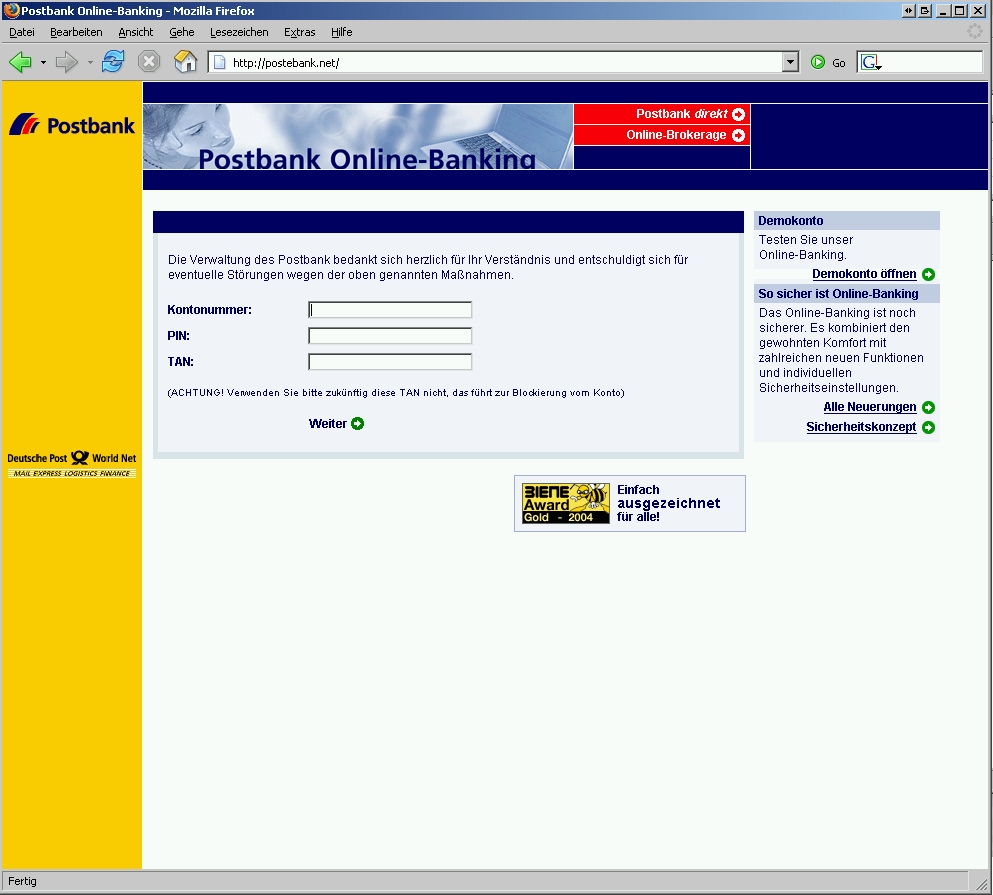This screenshot has width=993, height=895.
Task: Open the Sicherheitskonzept link
Action: [x=861, y=427]
